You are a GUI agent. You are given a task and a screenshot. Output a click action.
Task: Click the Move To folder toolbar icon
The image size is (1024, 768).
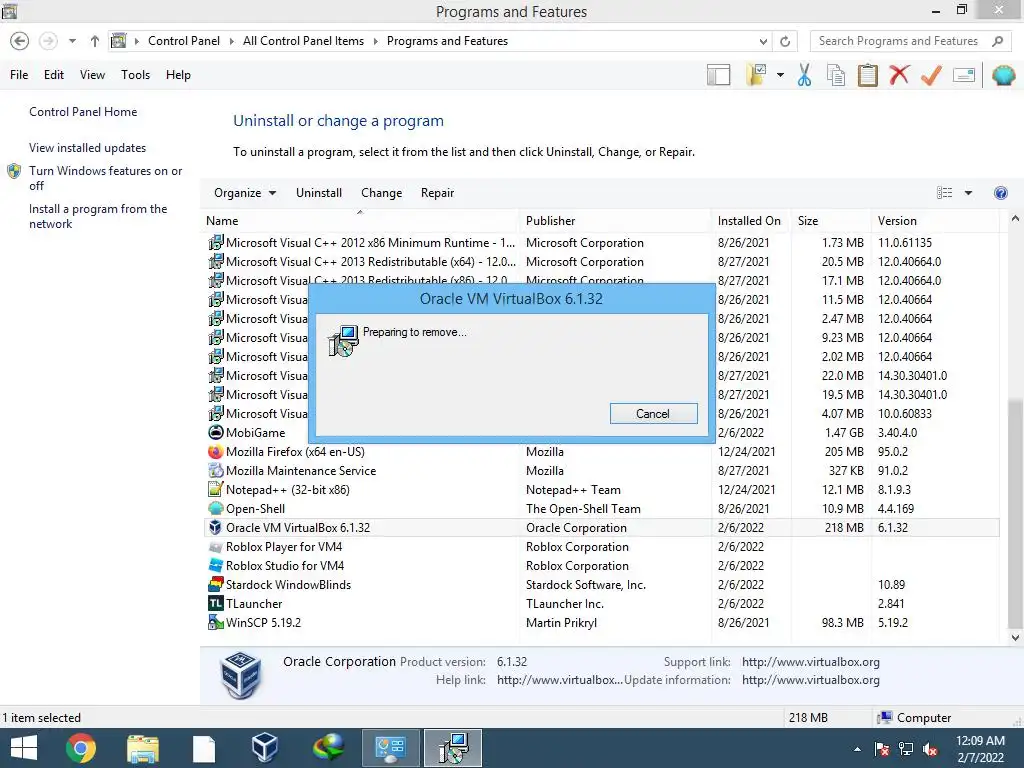pos(757,75)
